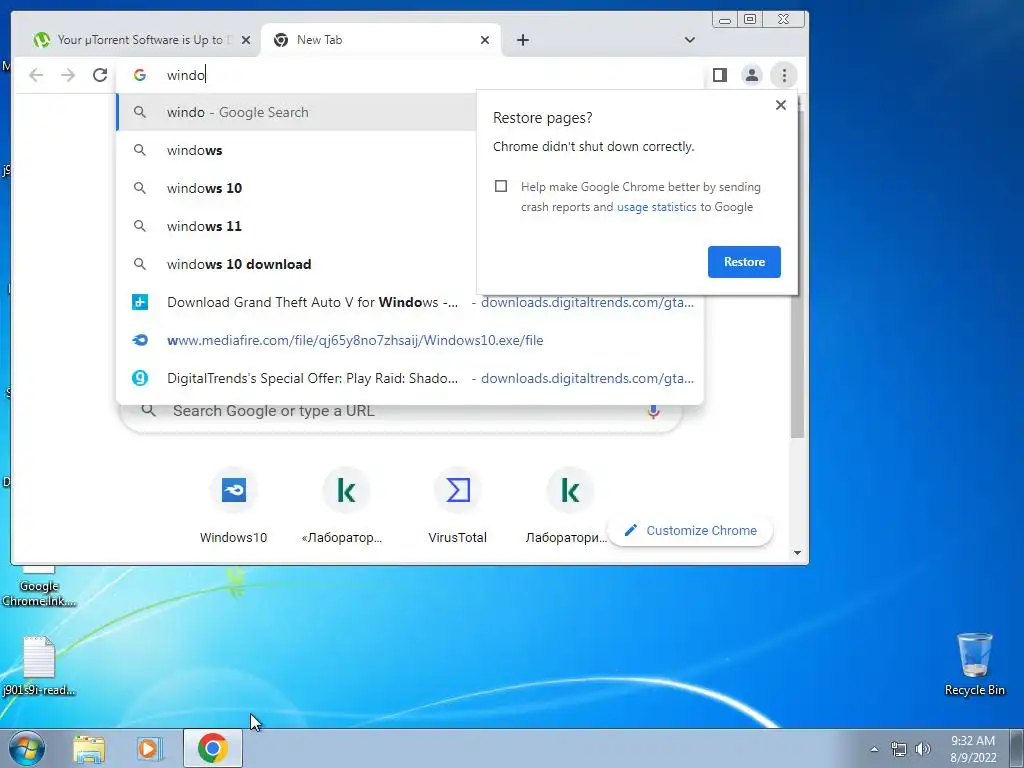
Task: Tick the crash reports checkbox
Action: (501, 186)
